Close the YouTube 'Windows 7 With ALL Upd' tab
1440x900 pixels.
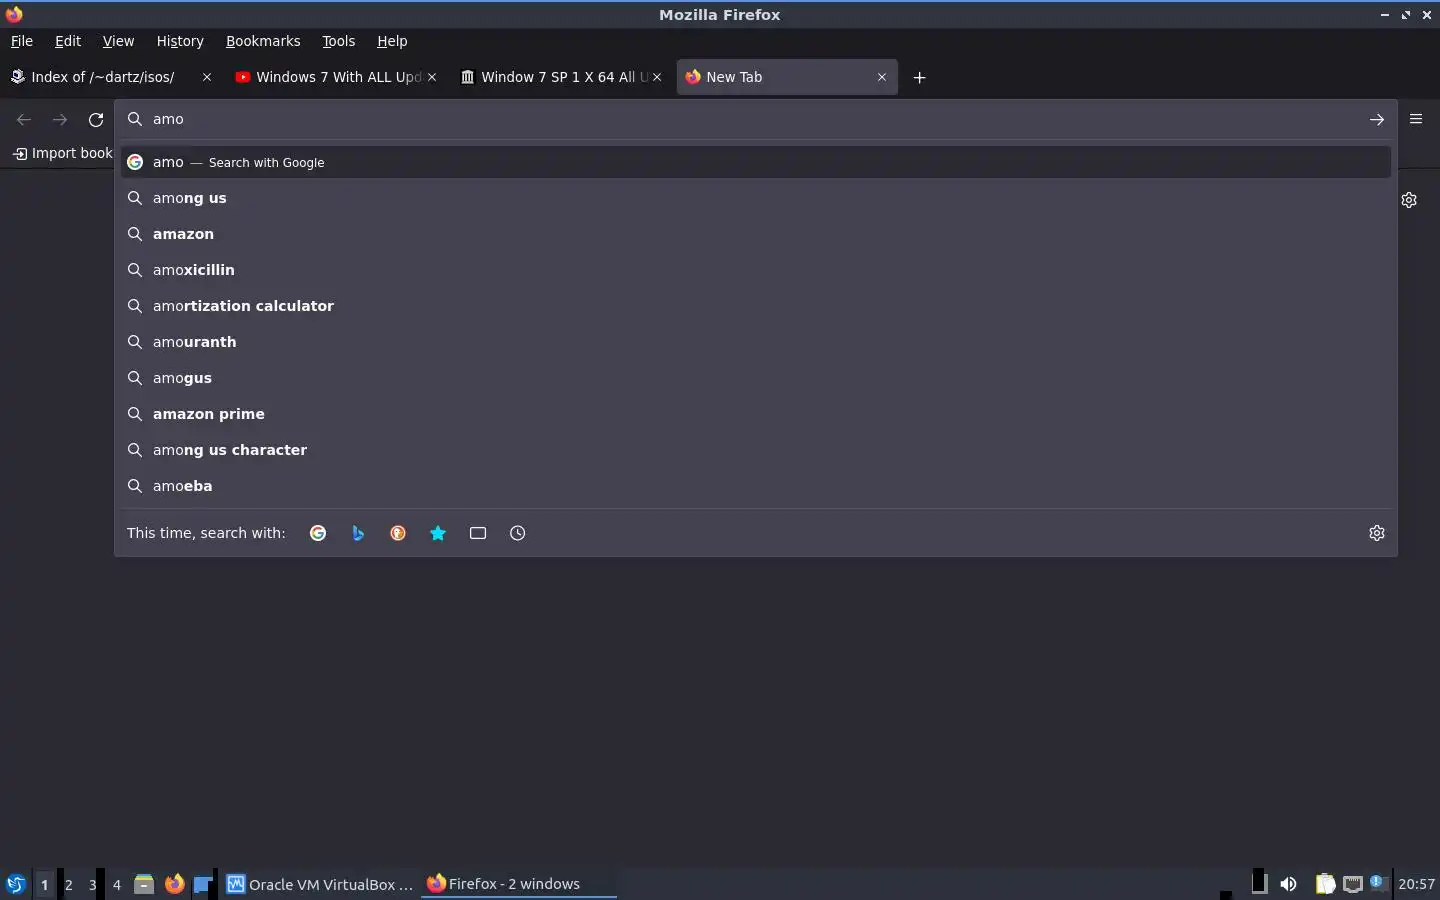pos(432,77)
